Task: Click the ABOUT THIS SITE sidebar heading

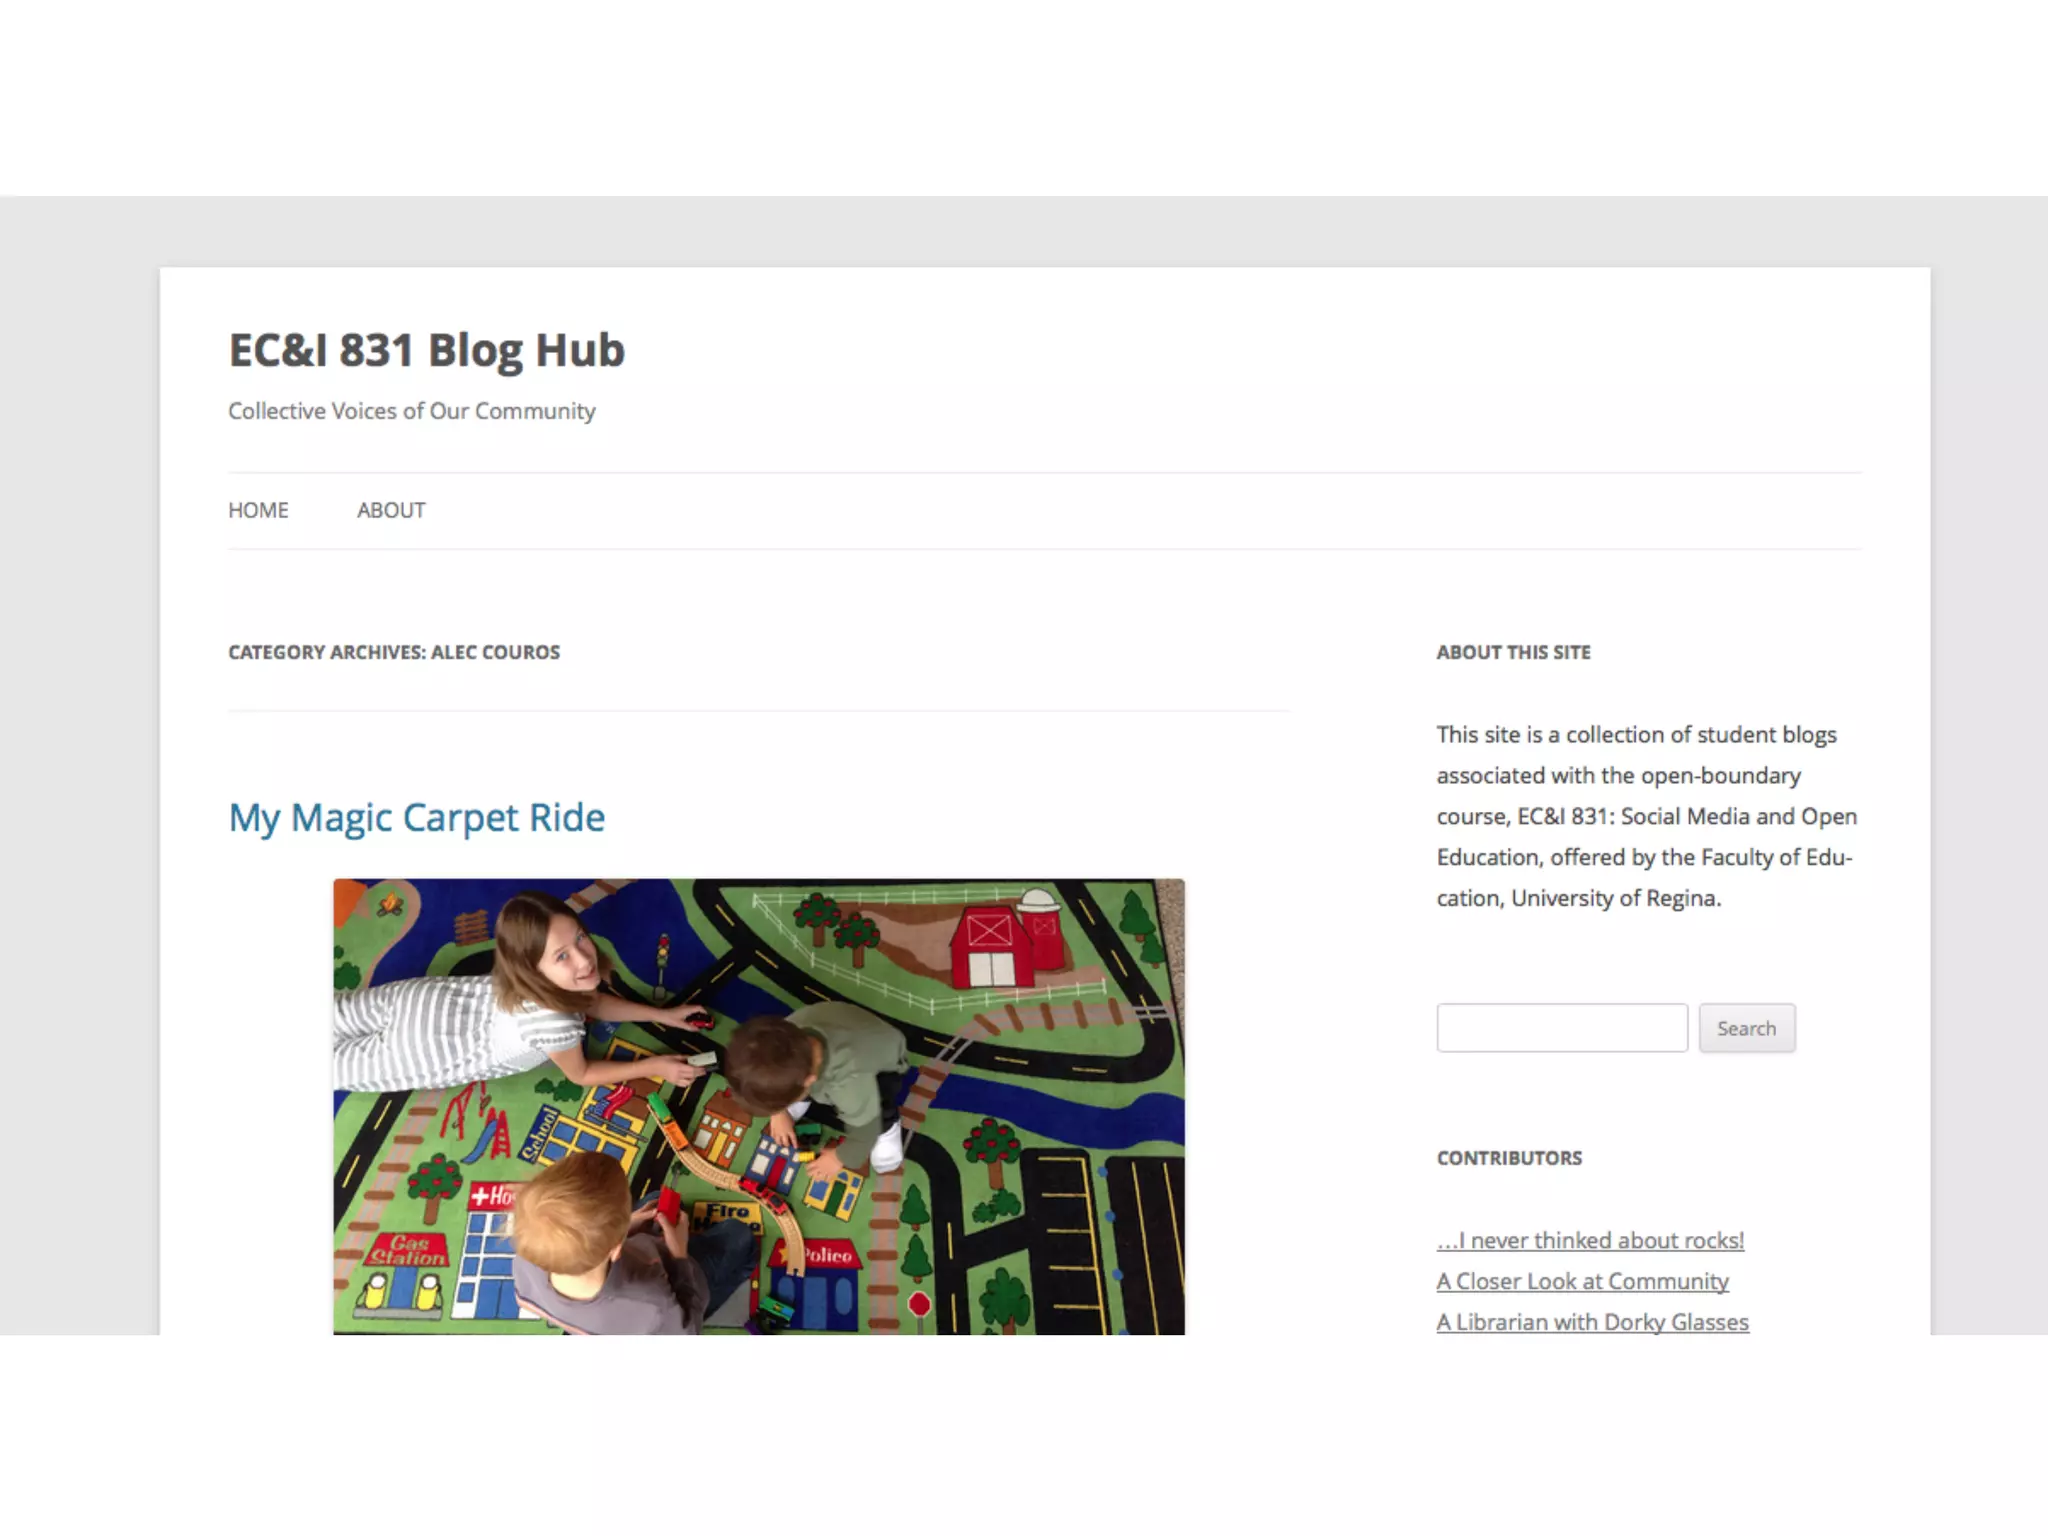Action: coord(1514,652)
